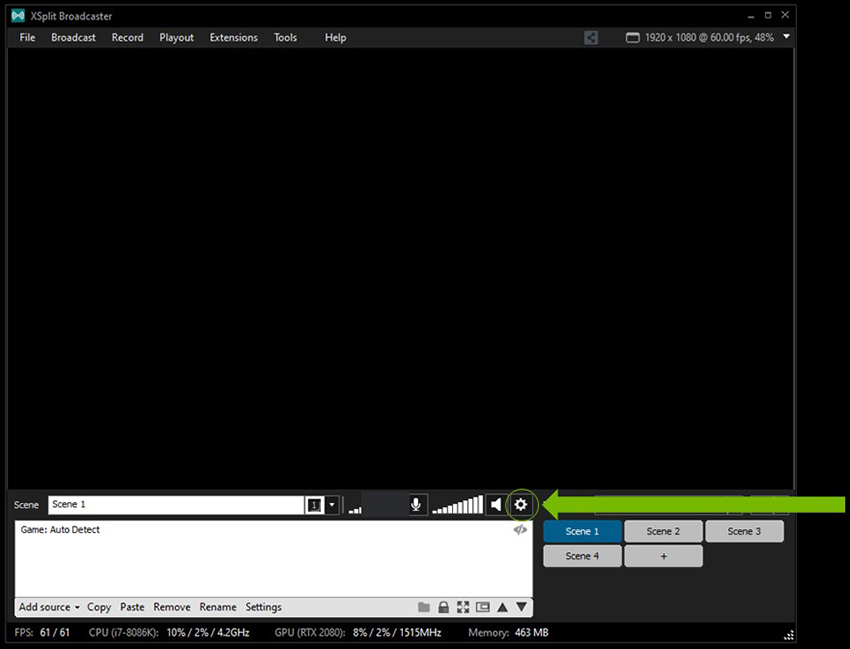Lock the selected source
Image resolution: width=850 pixels, height=649 pixels.
[x=443, y=607]
